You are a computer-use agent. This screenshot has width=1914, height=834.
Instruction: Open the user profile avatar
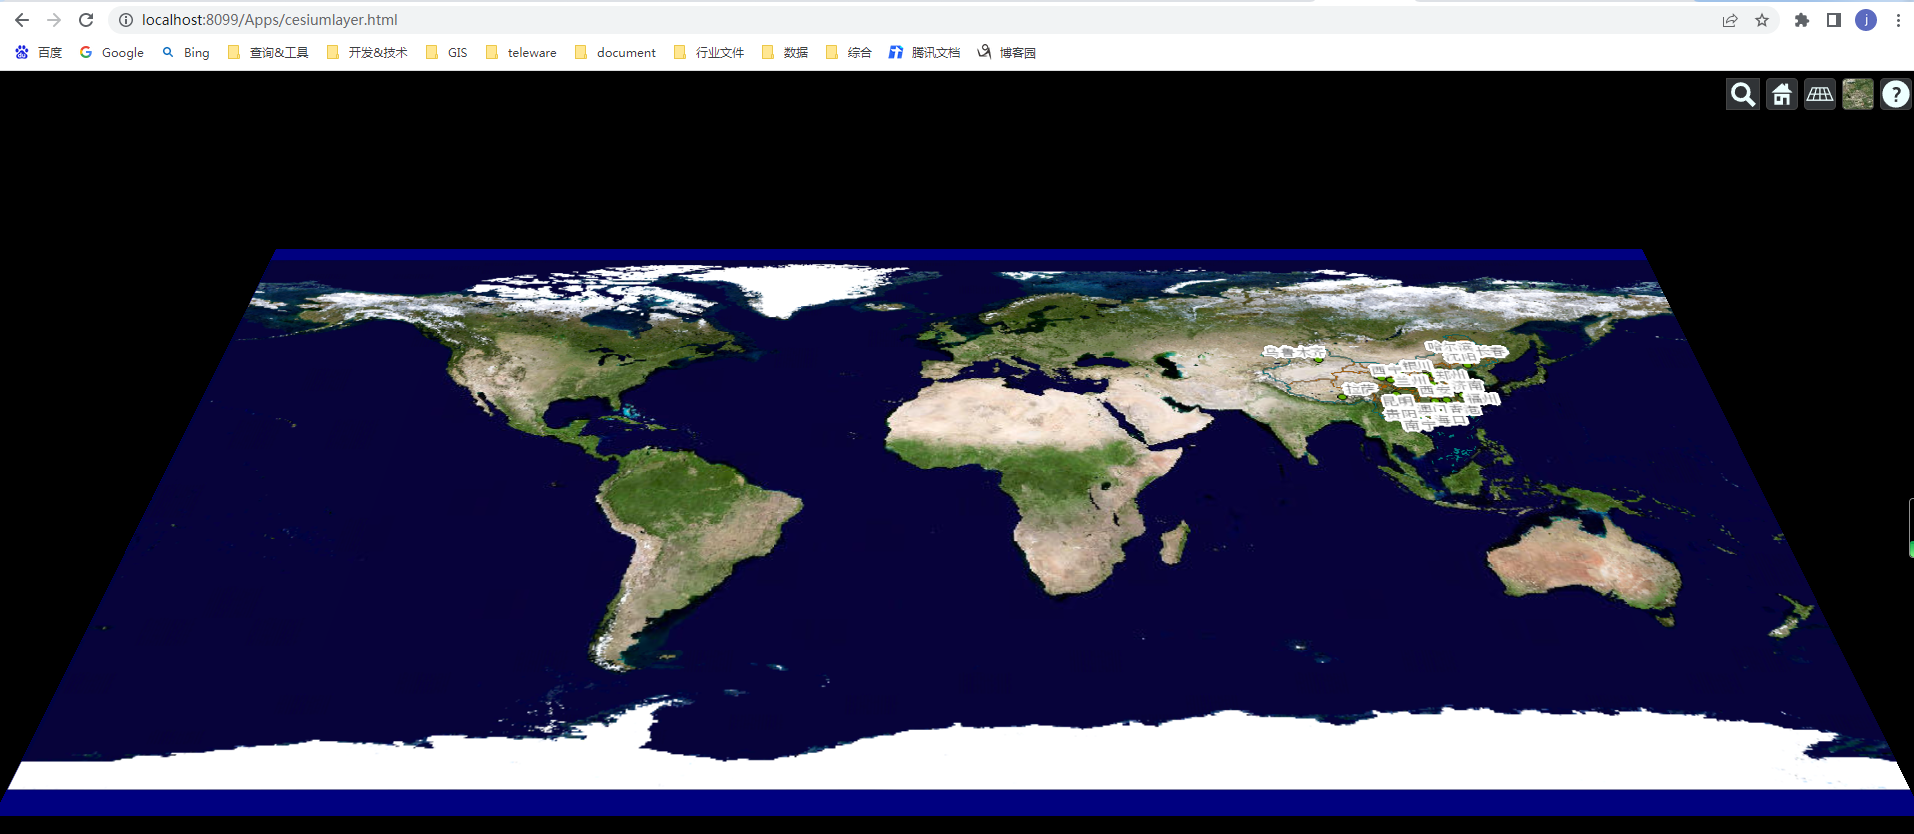(1866, 20)
